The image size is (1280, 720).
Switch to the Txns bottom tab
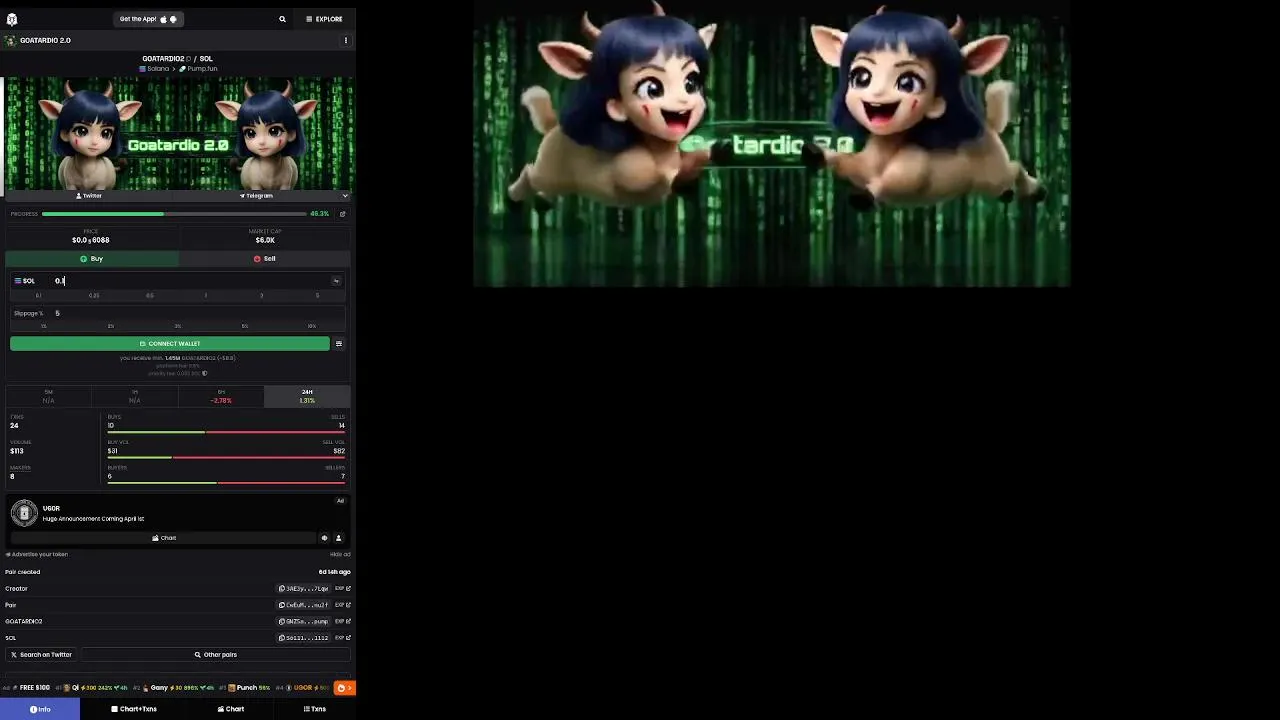tap(315, 709)
